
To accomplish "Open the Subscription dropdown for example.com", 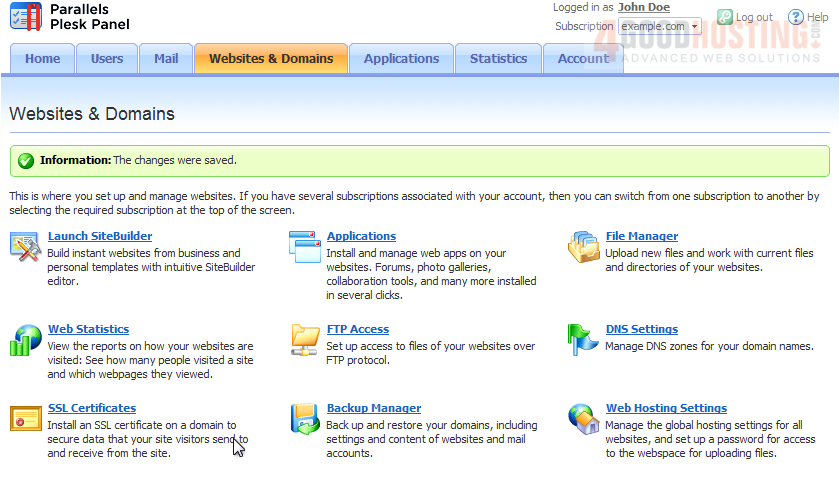I will click(659, 27).
